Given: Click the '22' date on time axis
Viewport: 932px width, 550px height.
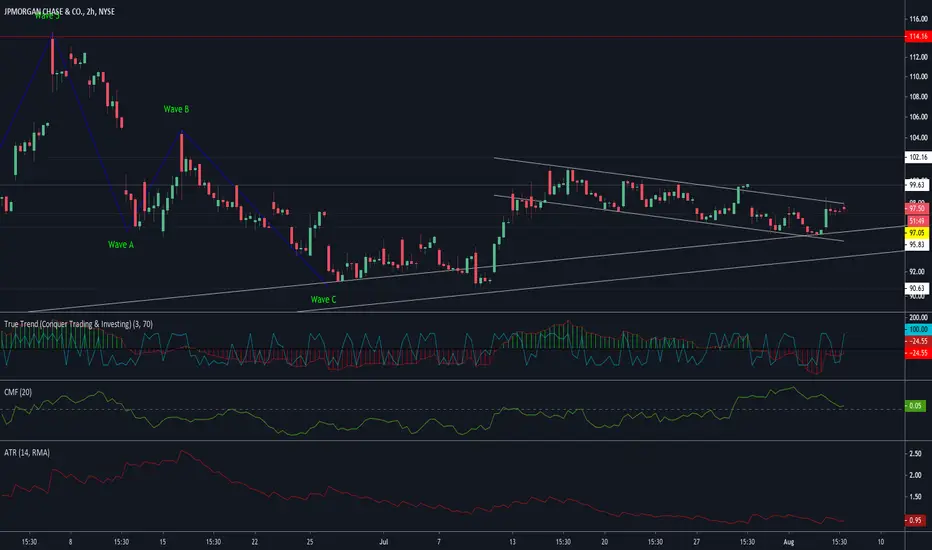Looking at the screenshot, I should point(254,542).
